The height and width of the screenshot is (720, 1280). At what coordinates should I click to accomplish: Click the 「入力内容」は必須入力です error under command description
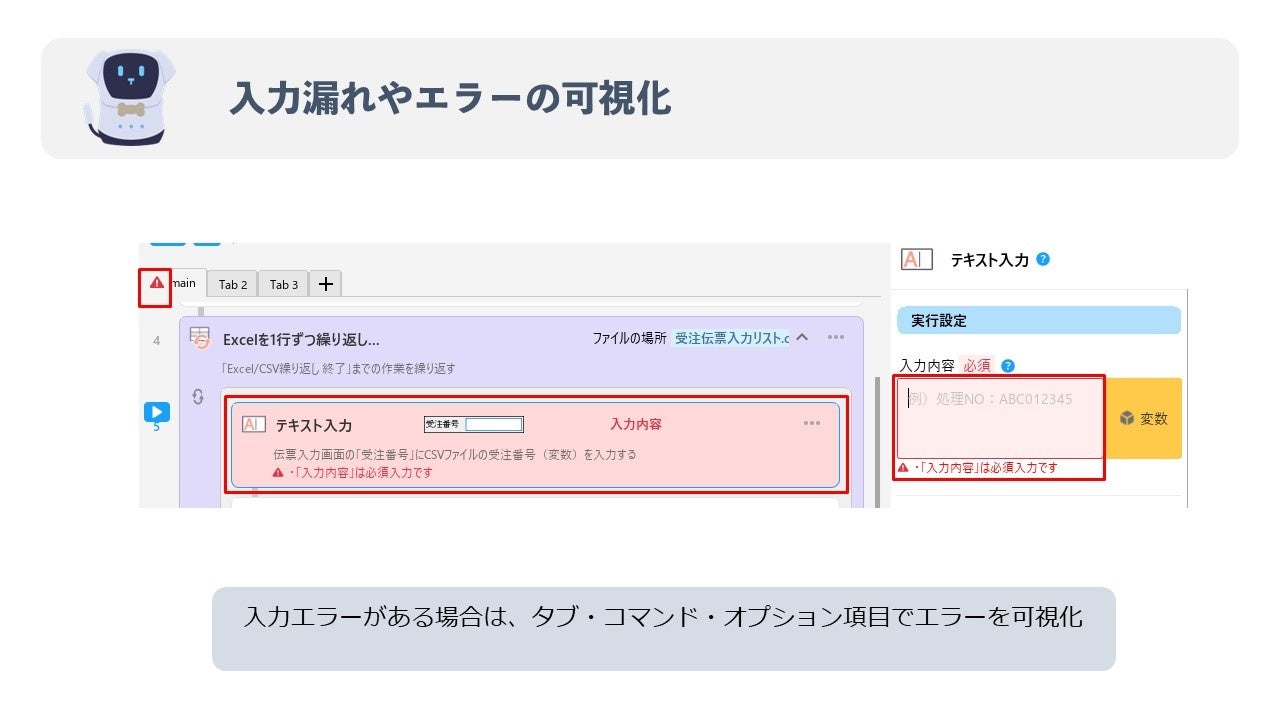coord(353,472)
